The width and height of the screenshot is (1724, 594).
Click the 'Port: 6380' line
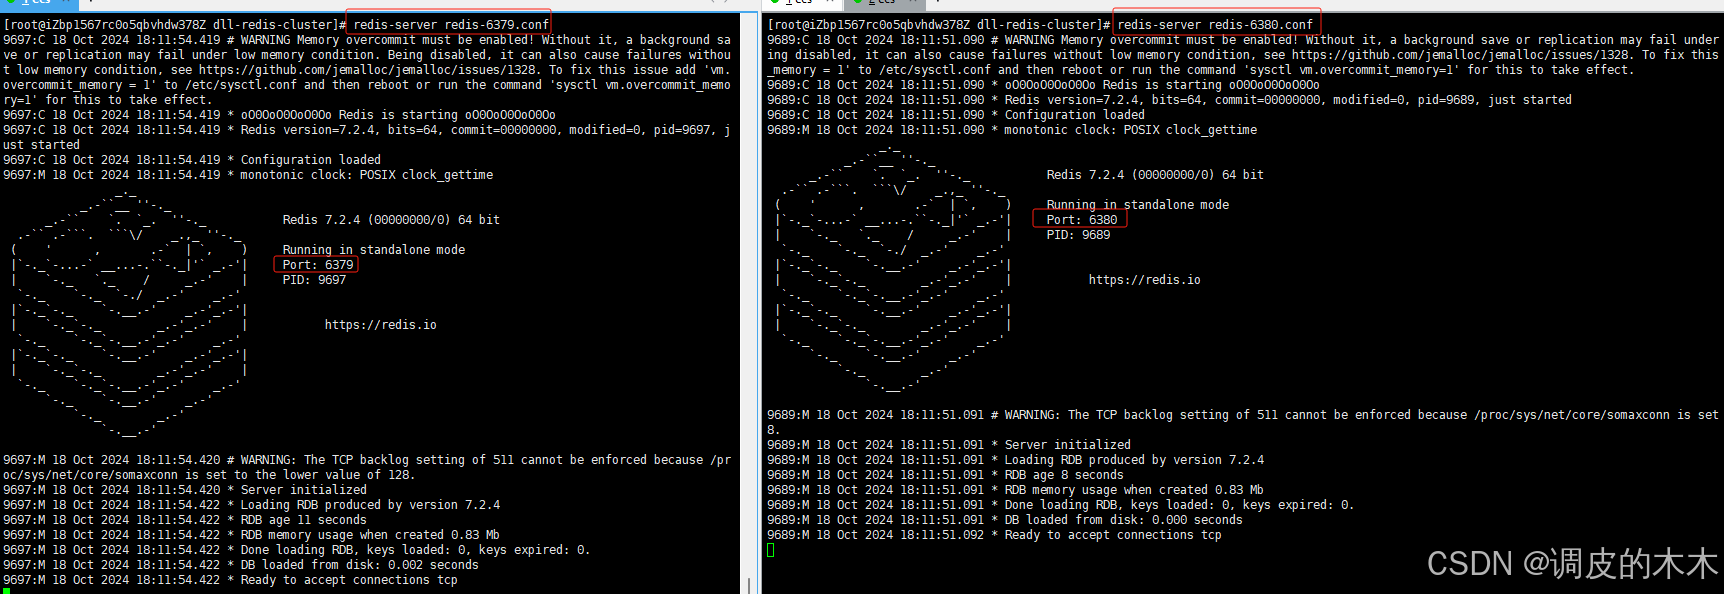tap(1082, 220)
